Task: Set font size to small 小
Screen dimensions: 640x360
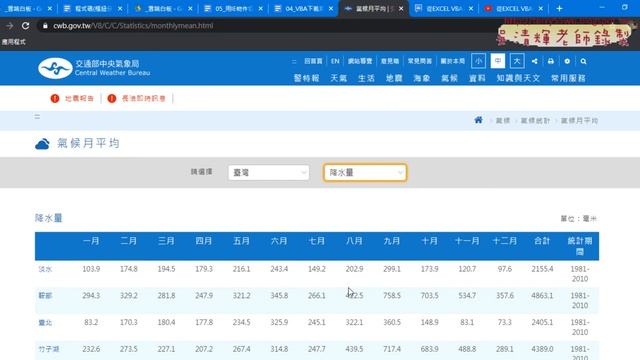Action: coord(478,61)
